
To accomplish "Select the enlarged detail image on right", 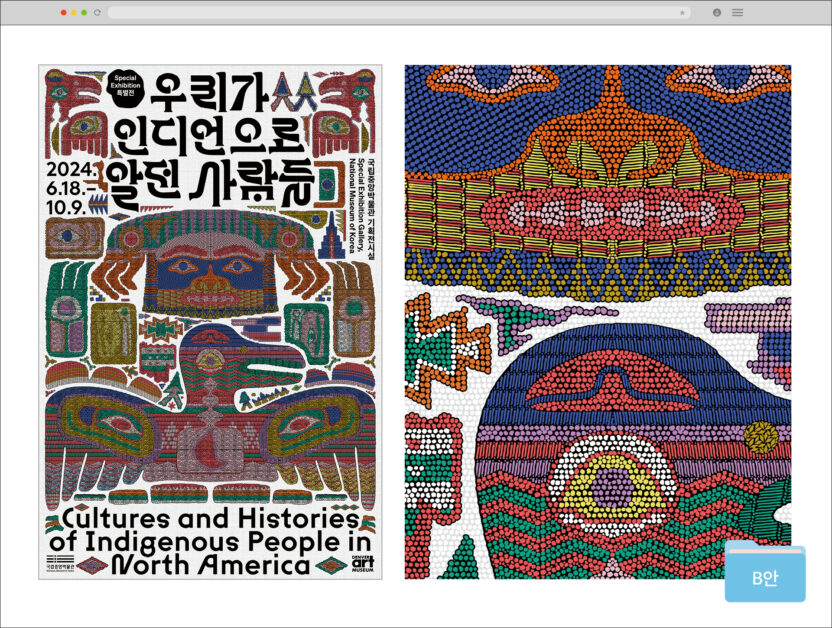I will point(597,322).
